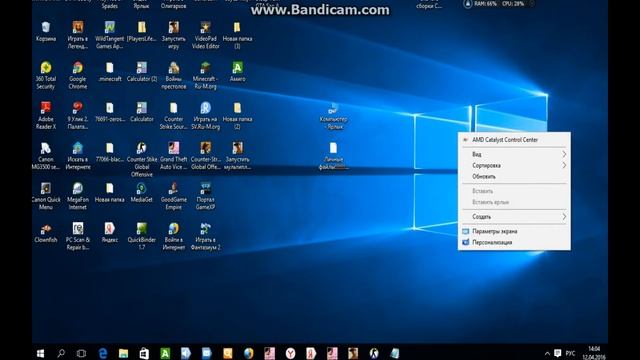Select the Искать в Интернете icon
The height and width of the screenshot is (360, 640).
pyautogui.click(x=78, y=156)
